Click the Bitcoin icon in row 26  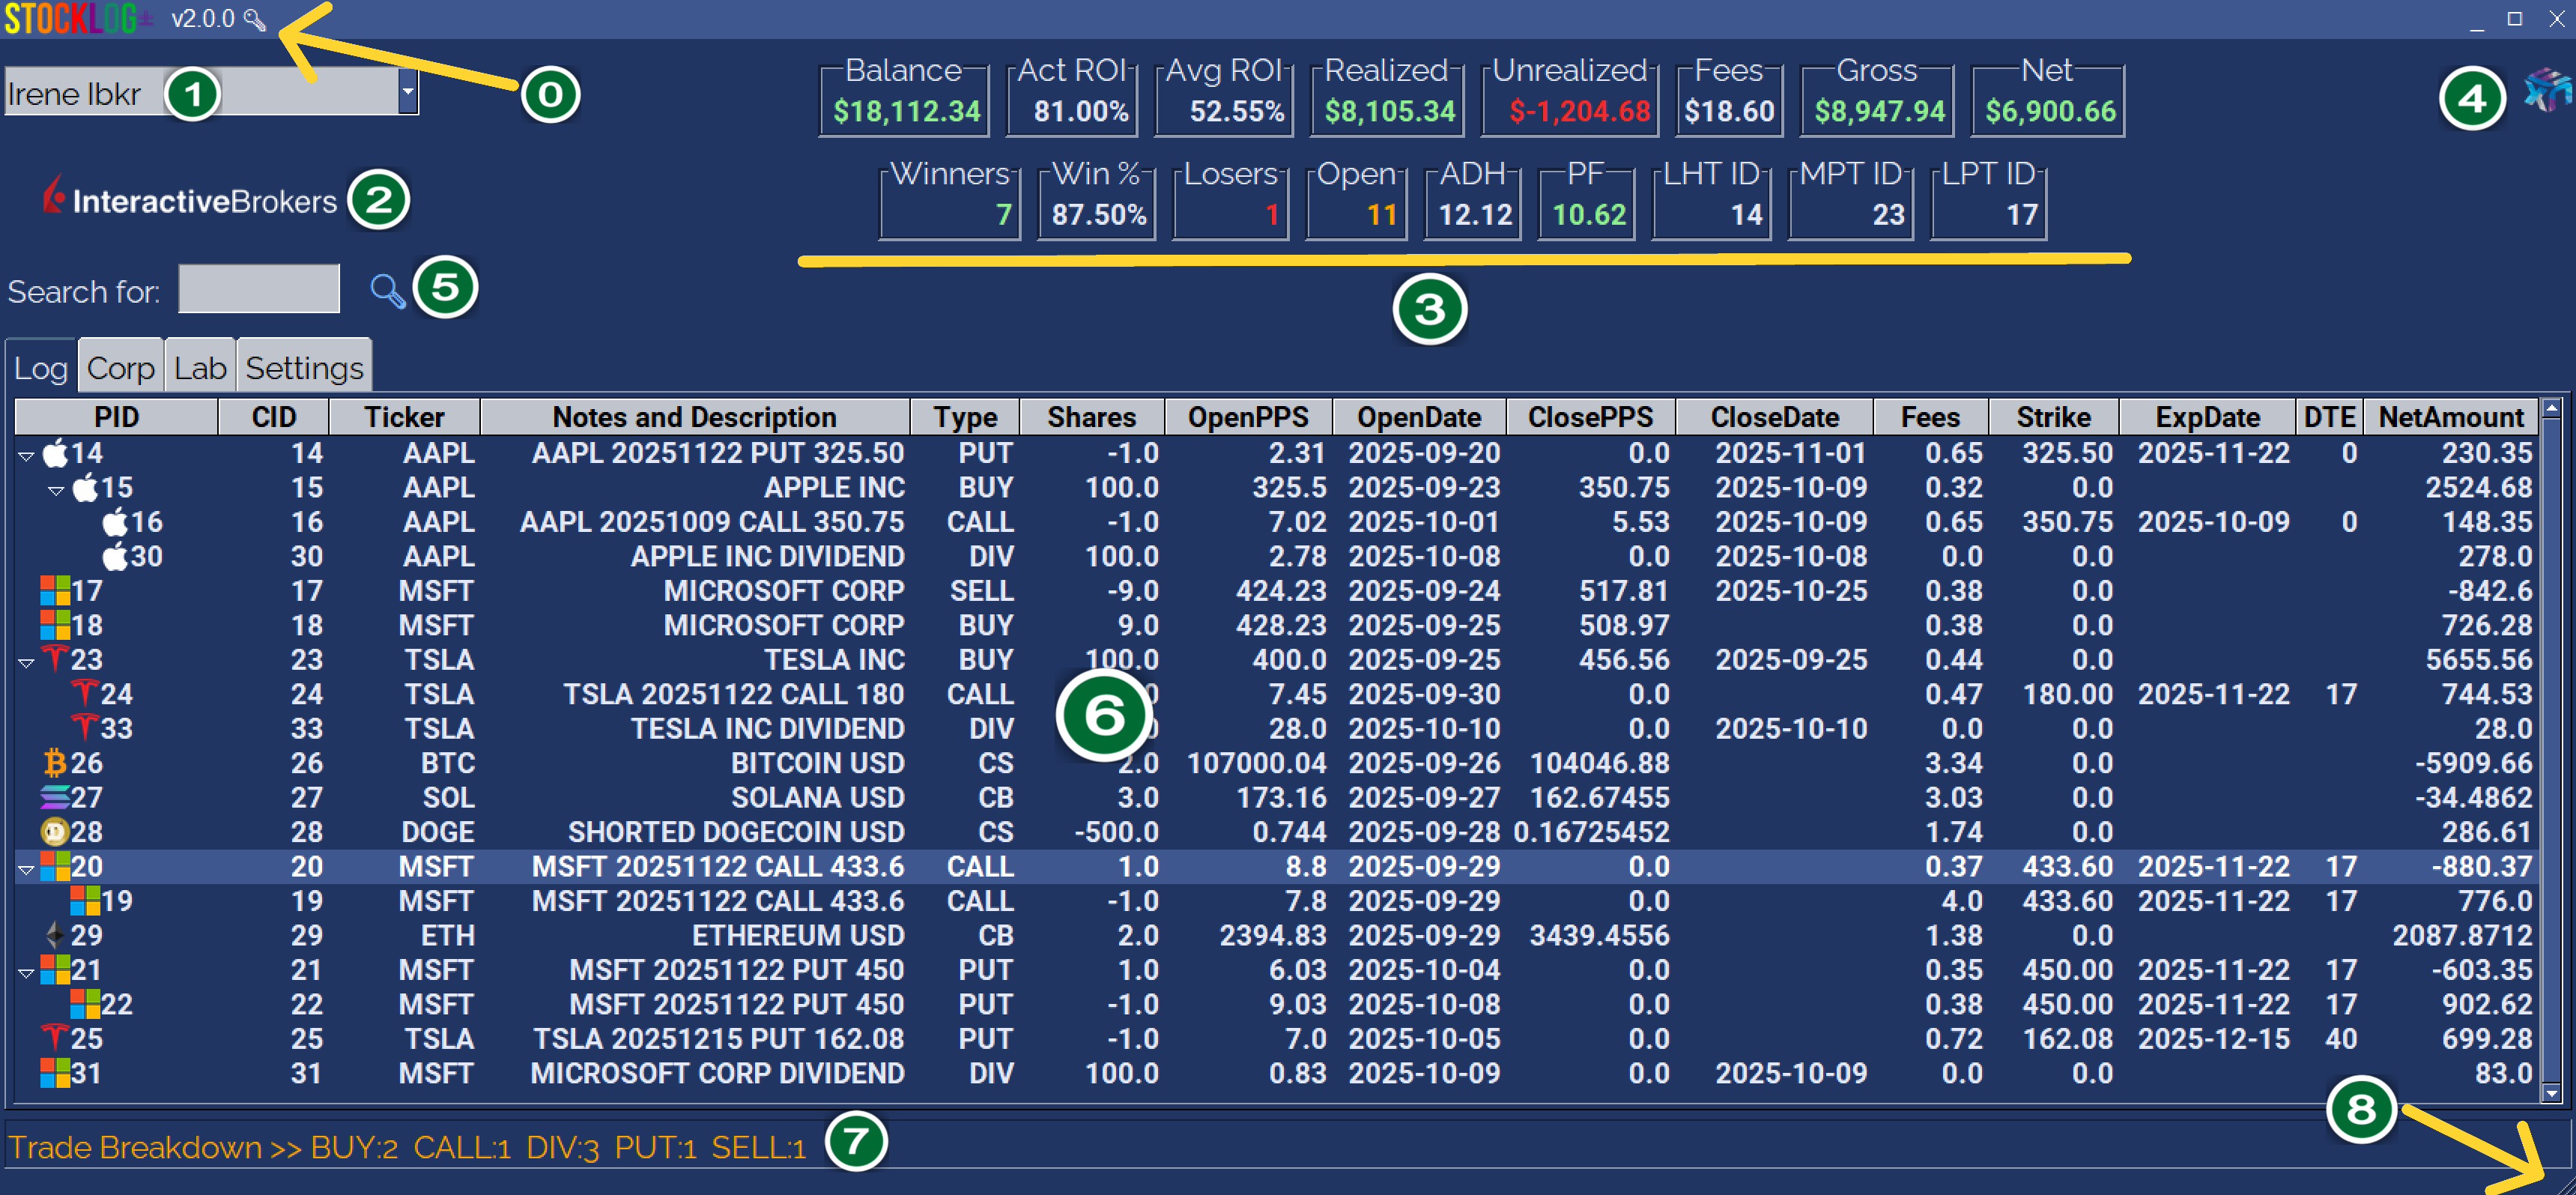click(54, 764)
